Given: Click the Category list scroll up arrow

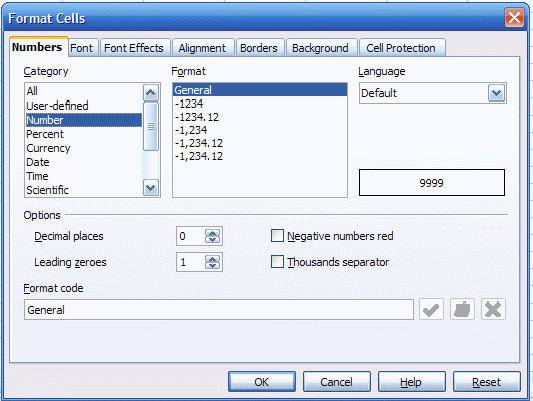Looking at the screenshot, I should (x=151, y=92).
